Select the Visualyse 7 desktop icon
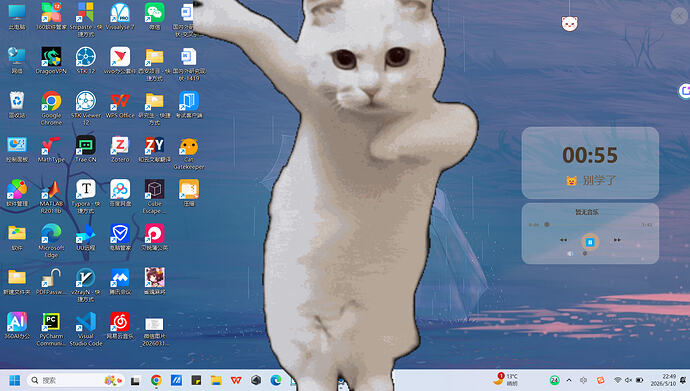Image resolution: width=690 pixels, height=391 pixels. click(x=120, y=16)
